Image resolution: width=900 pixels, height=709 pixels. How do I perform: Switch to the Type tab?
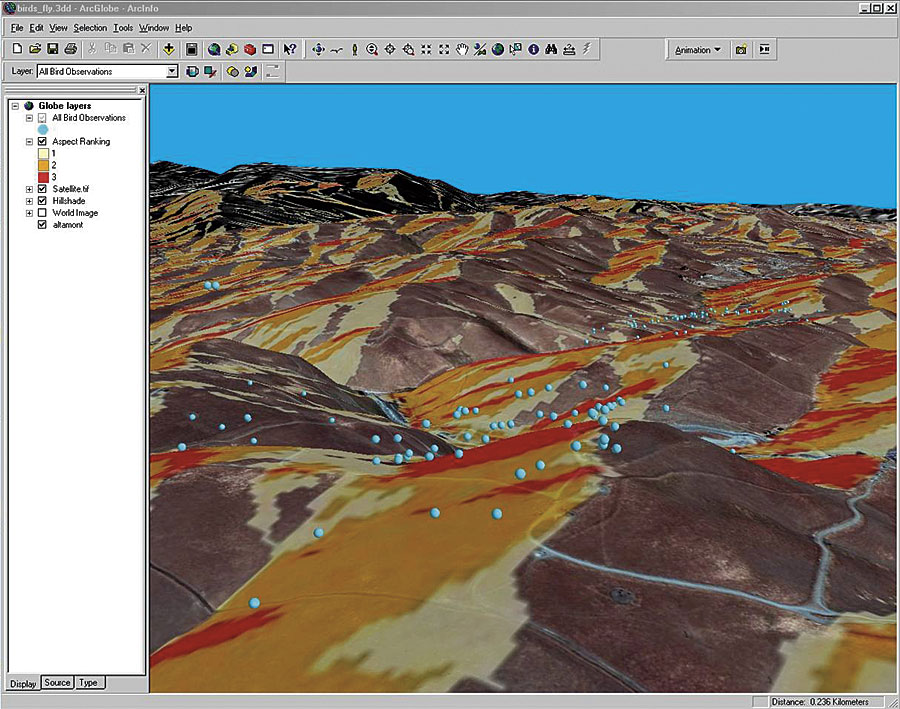pos(89,683)
